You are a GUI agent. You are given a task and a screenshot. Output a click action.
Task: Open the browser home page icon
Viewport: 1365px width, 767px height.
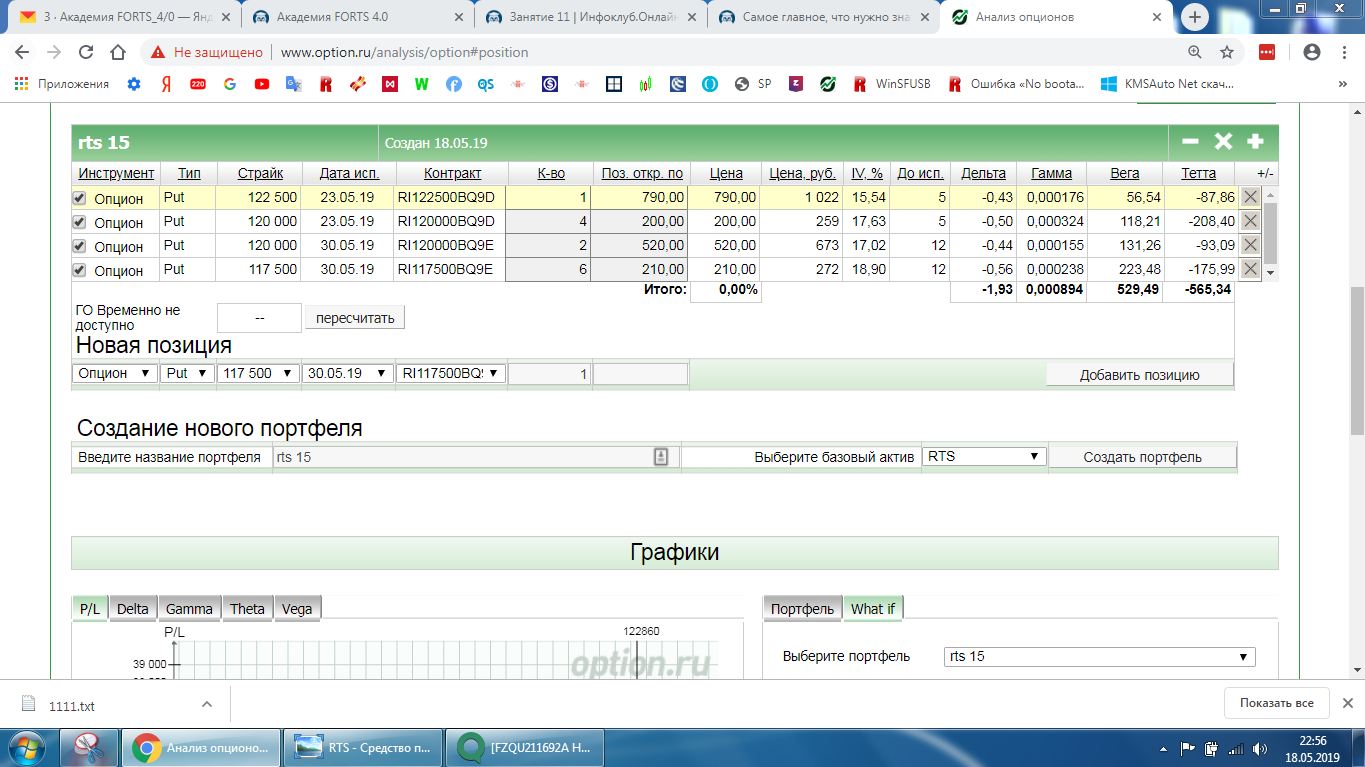[x=118, y=52]
